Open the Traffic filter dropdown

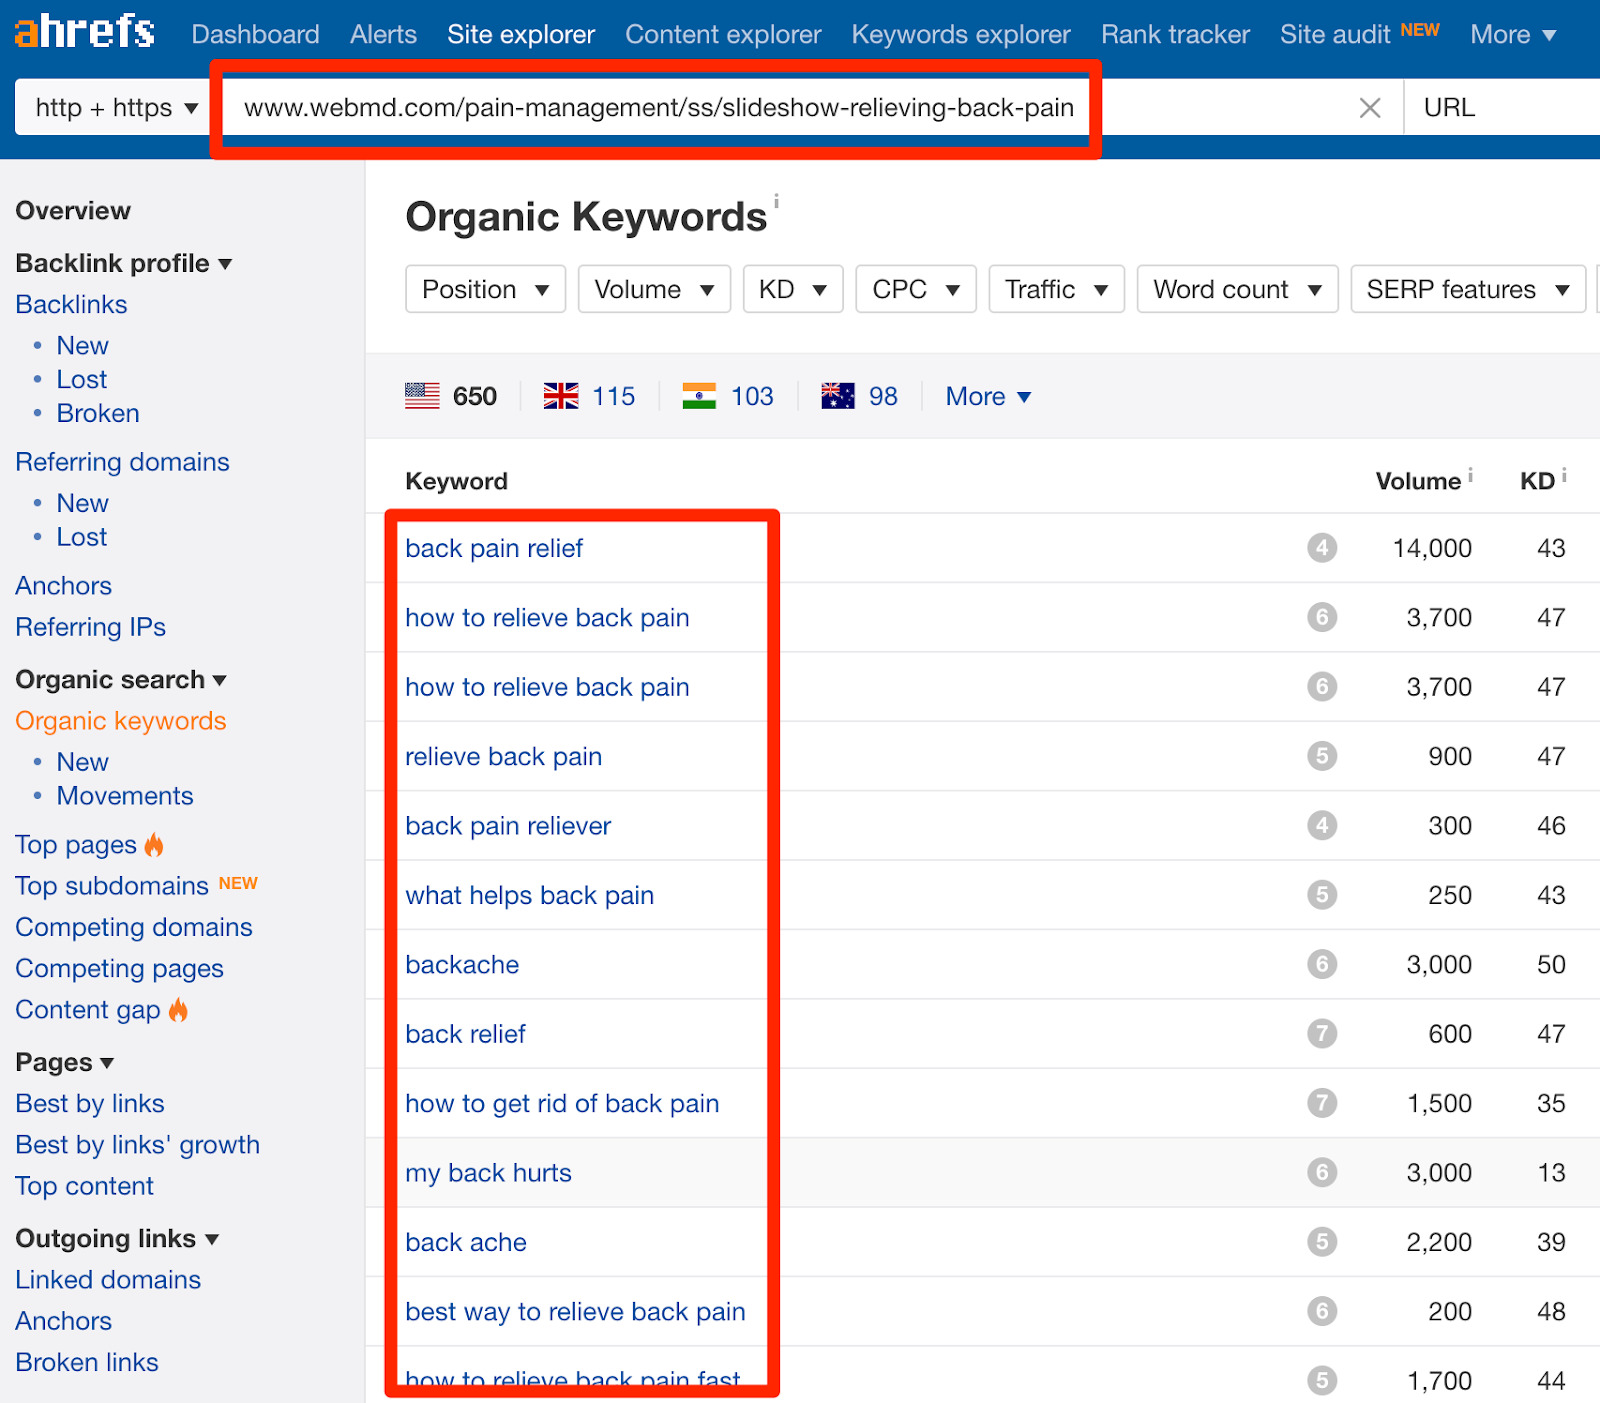click(x=1057, y=289)
